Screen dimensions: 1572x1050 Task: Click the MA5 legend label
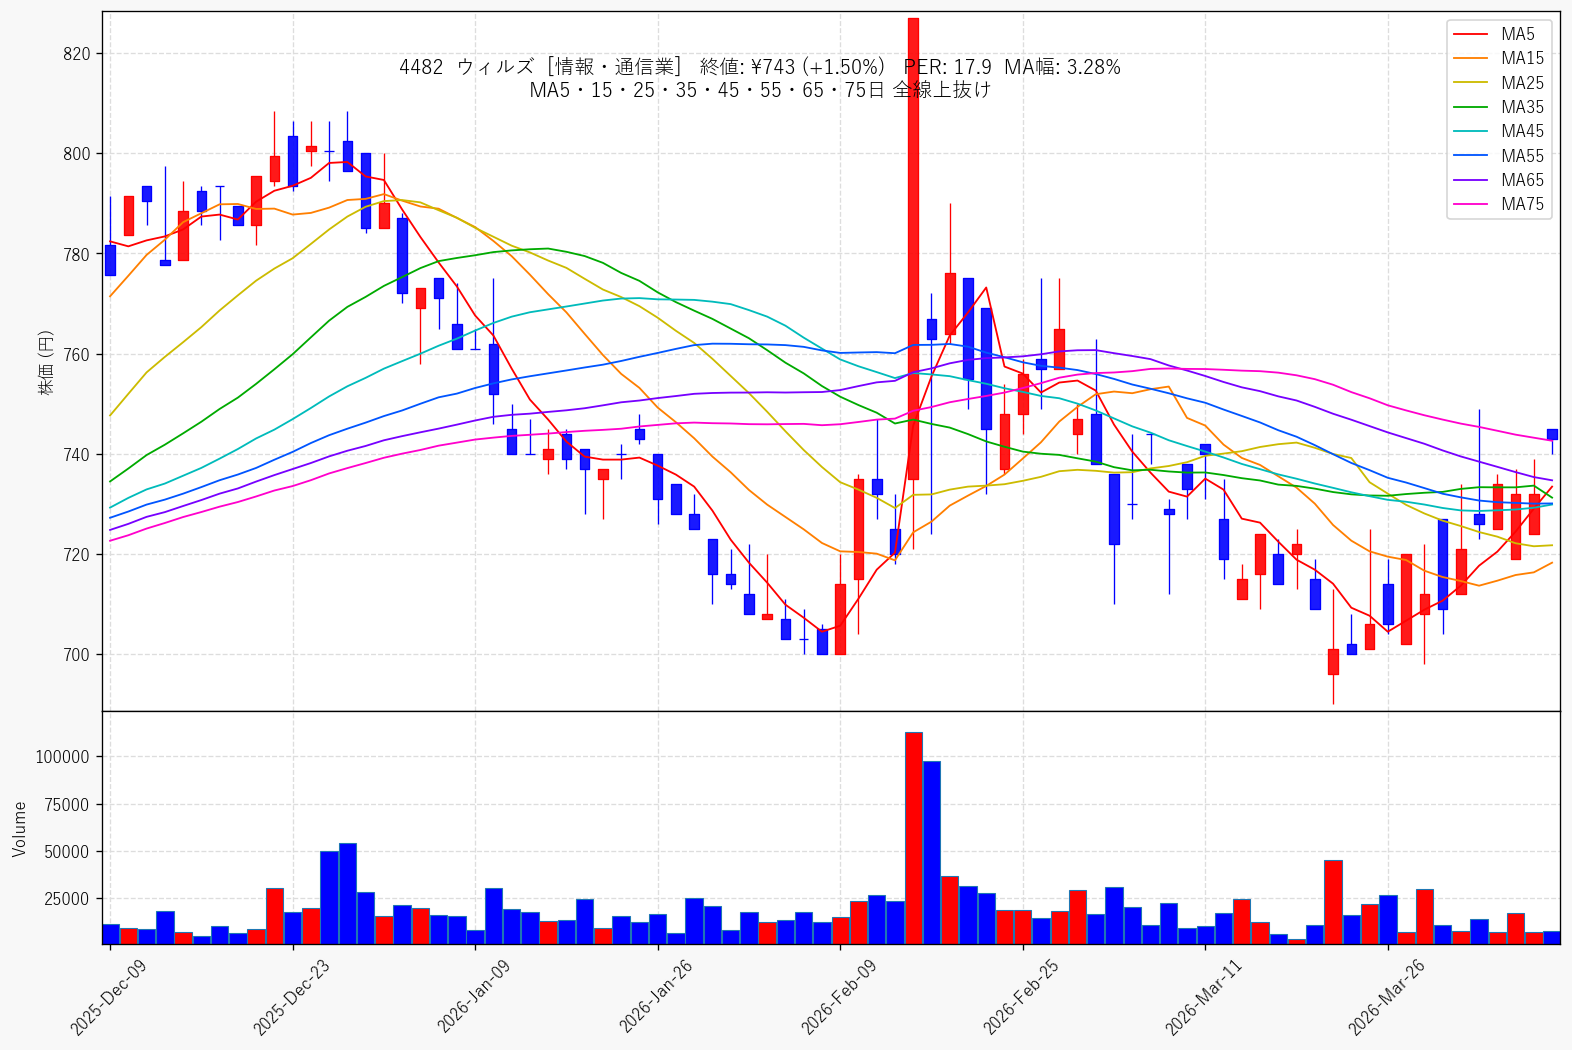click(x=1517, y=34)
